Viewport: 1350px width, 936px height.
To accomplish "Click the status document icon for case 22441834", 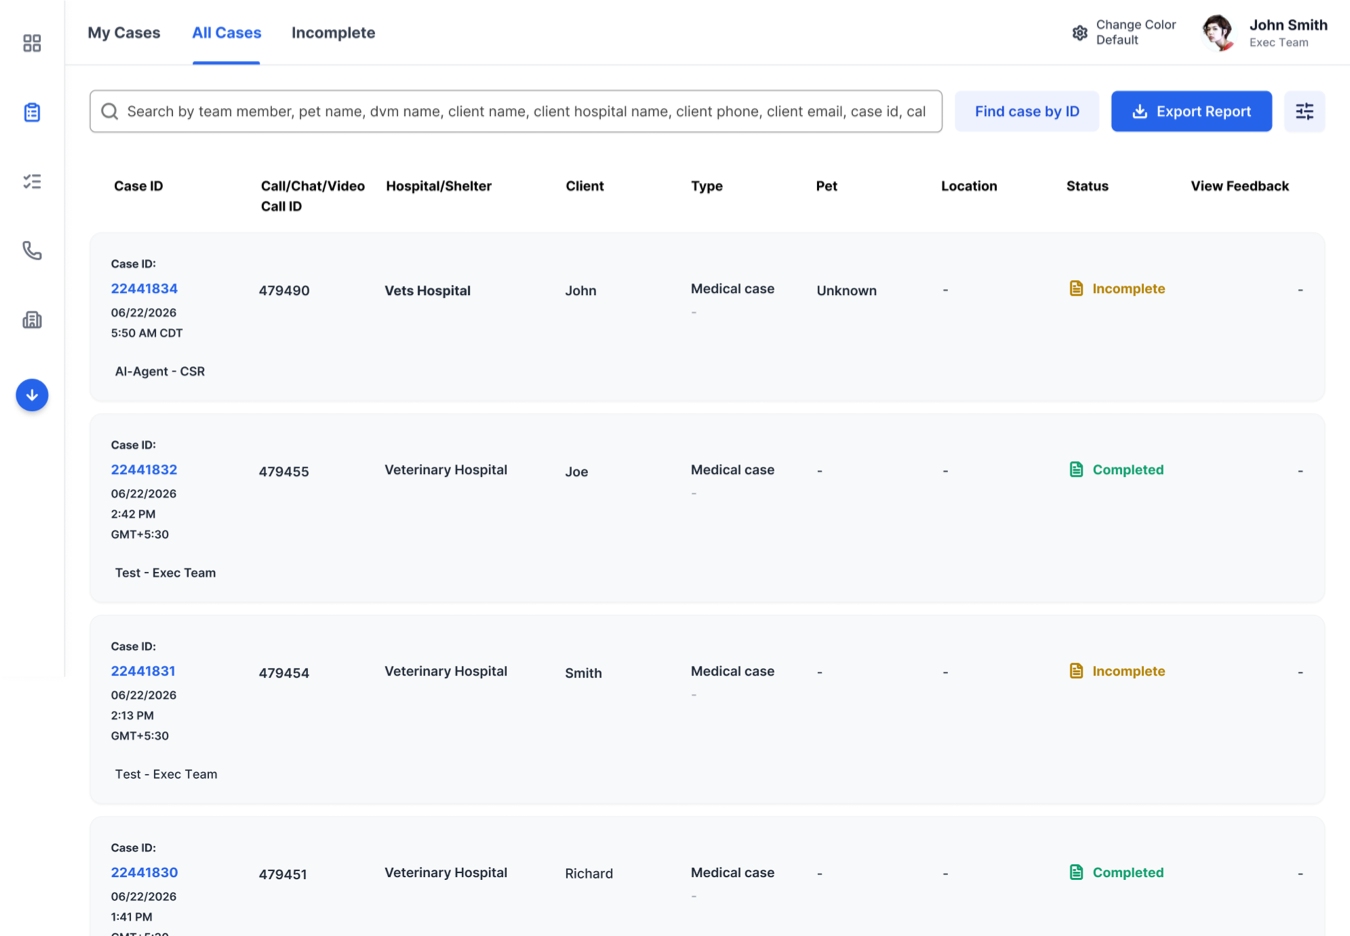I will (x=1076, y=288).
